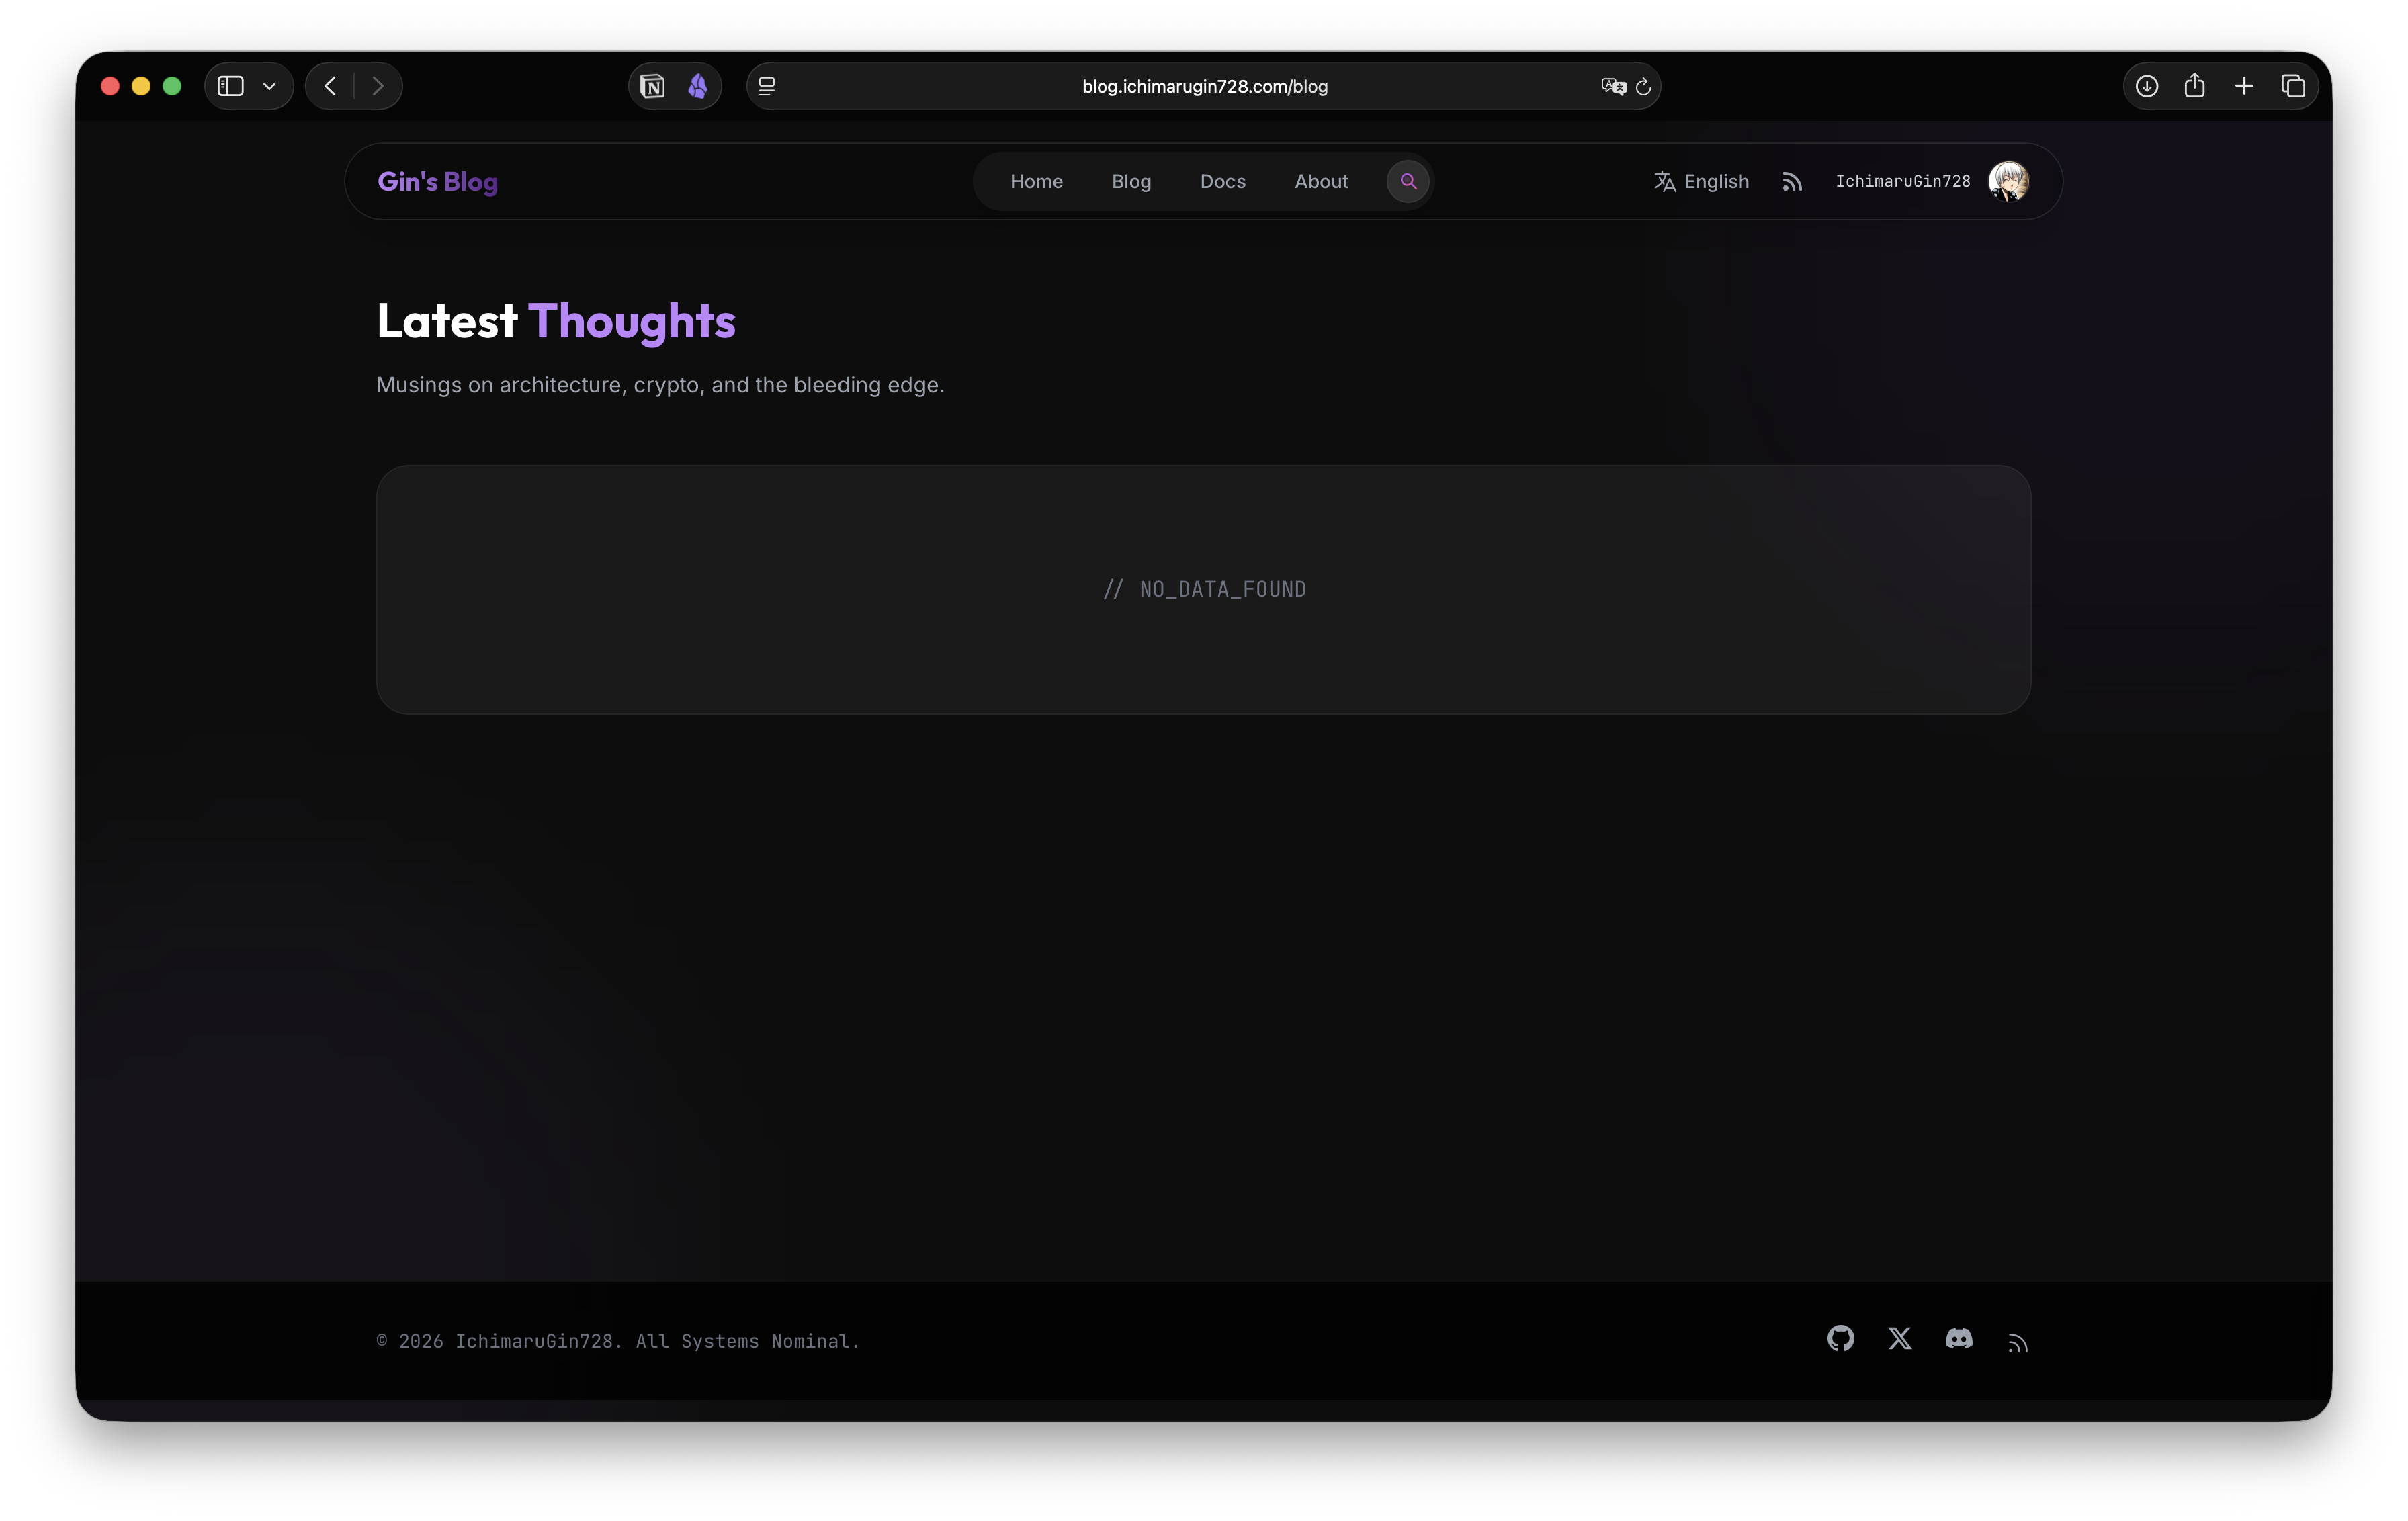The width and height of the screenshot is (2408, 1521).
Task: Show Safari downloads
Action: click(2146, 86)
